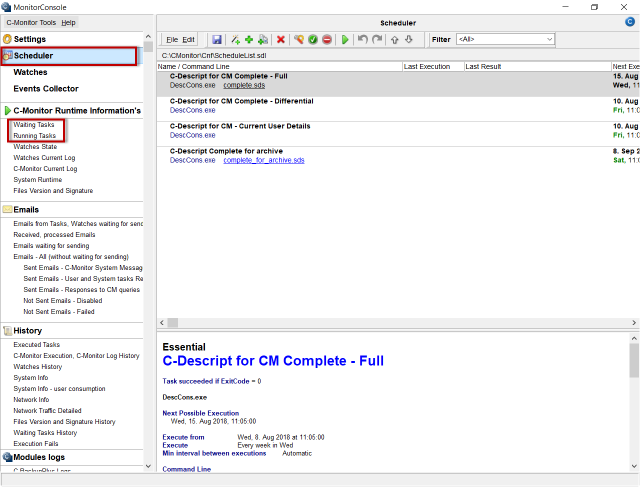Screen dimensions: 640x487
Task: Open C-Monitor Current Log
Action: pos(45,169)
